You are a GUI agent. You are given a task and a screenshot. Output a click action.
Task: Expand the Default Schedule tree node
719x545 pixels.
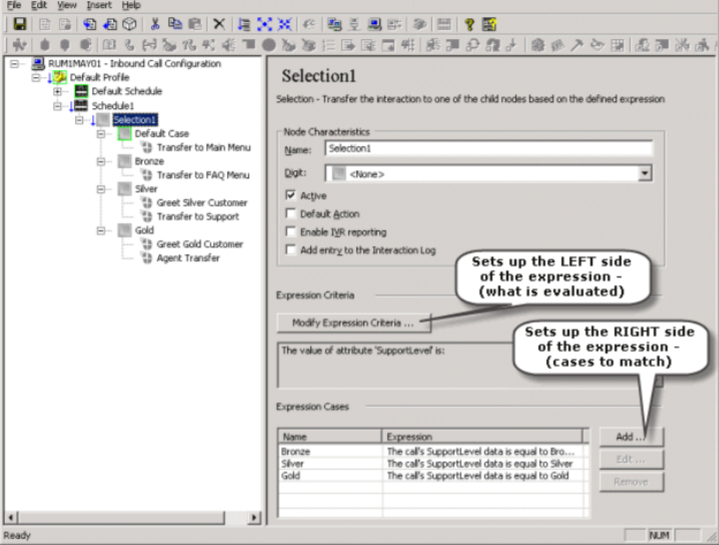point(57,91)
